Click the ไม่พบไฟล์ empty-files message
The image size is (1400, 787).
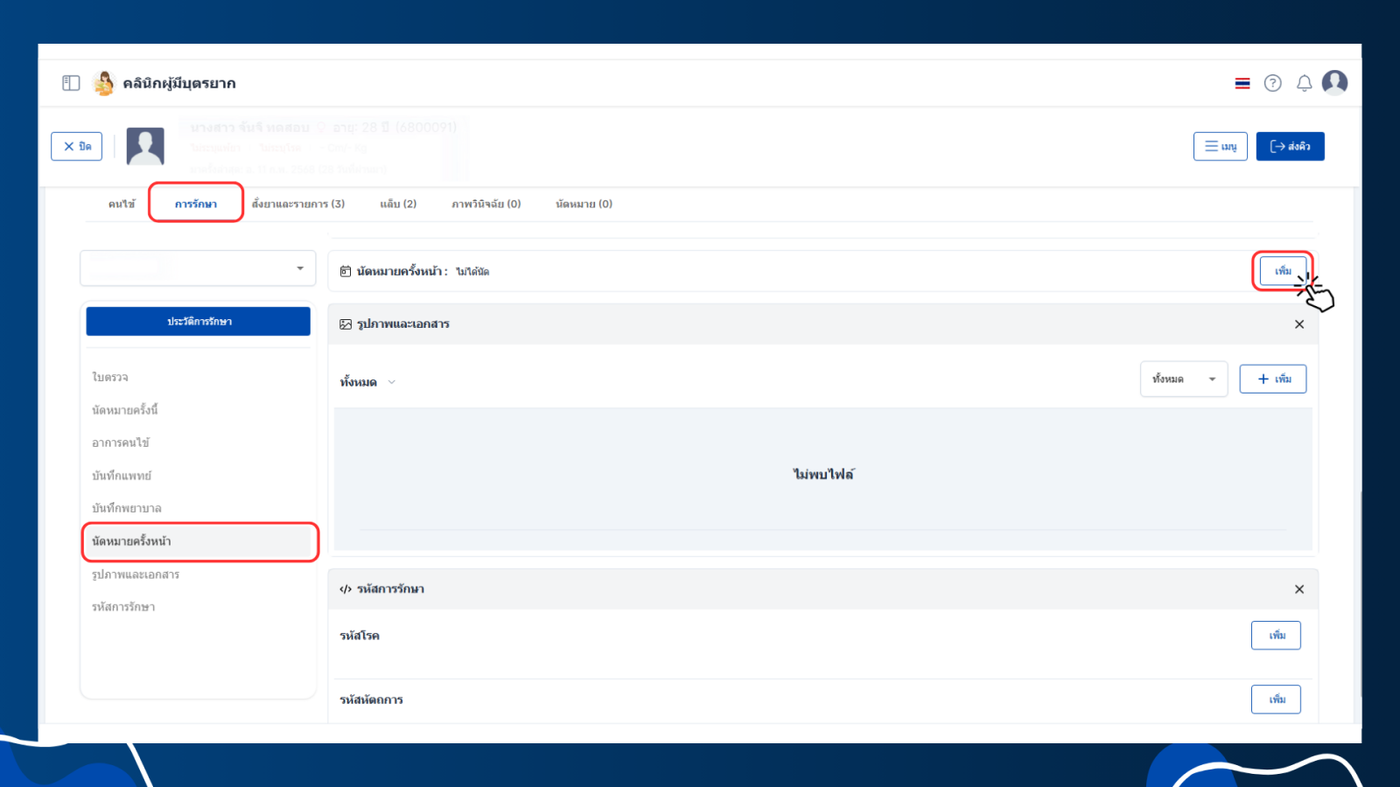[824, 475]
